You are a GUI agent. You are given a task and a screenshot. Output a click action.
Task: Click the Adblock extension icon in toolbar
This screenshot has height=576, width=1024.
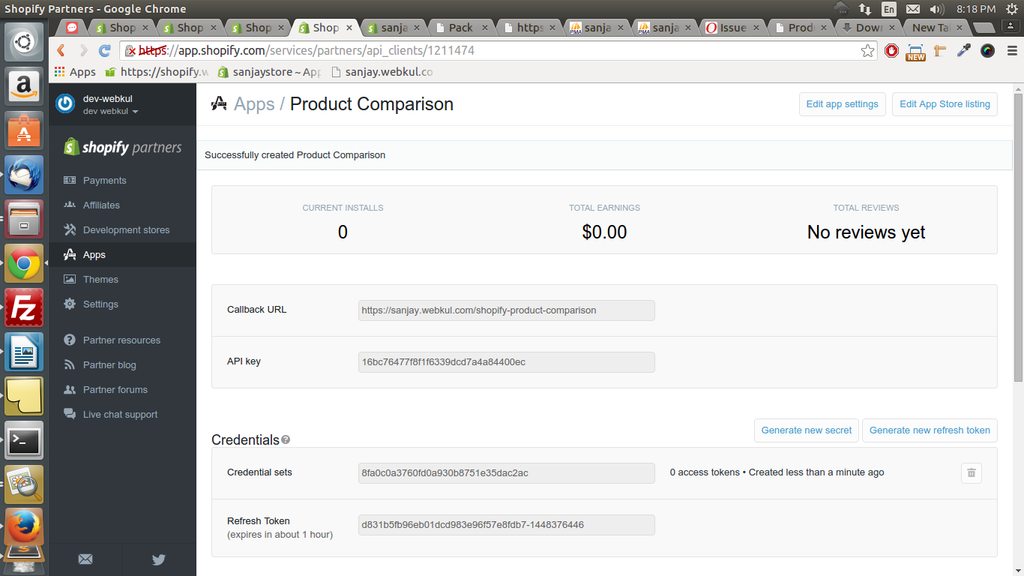point(892,50)
